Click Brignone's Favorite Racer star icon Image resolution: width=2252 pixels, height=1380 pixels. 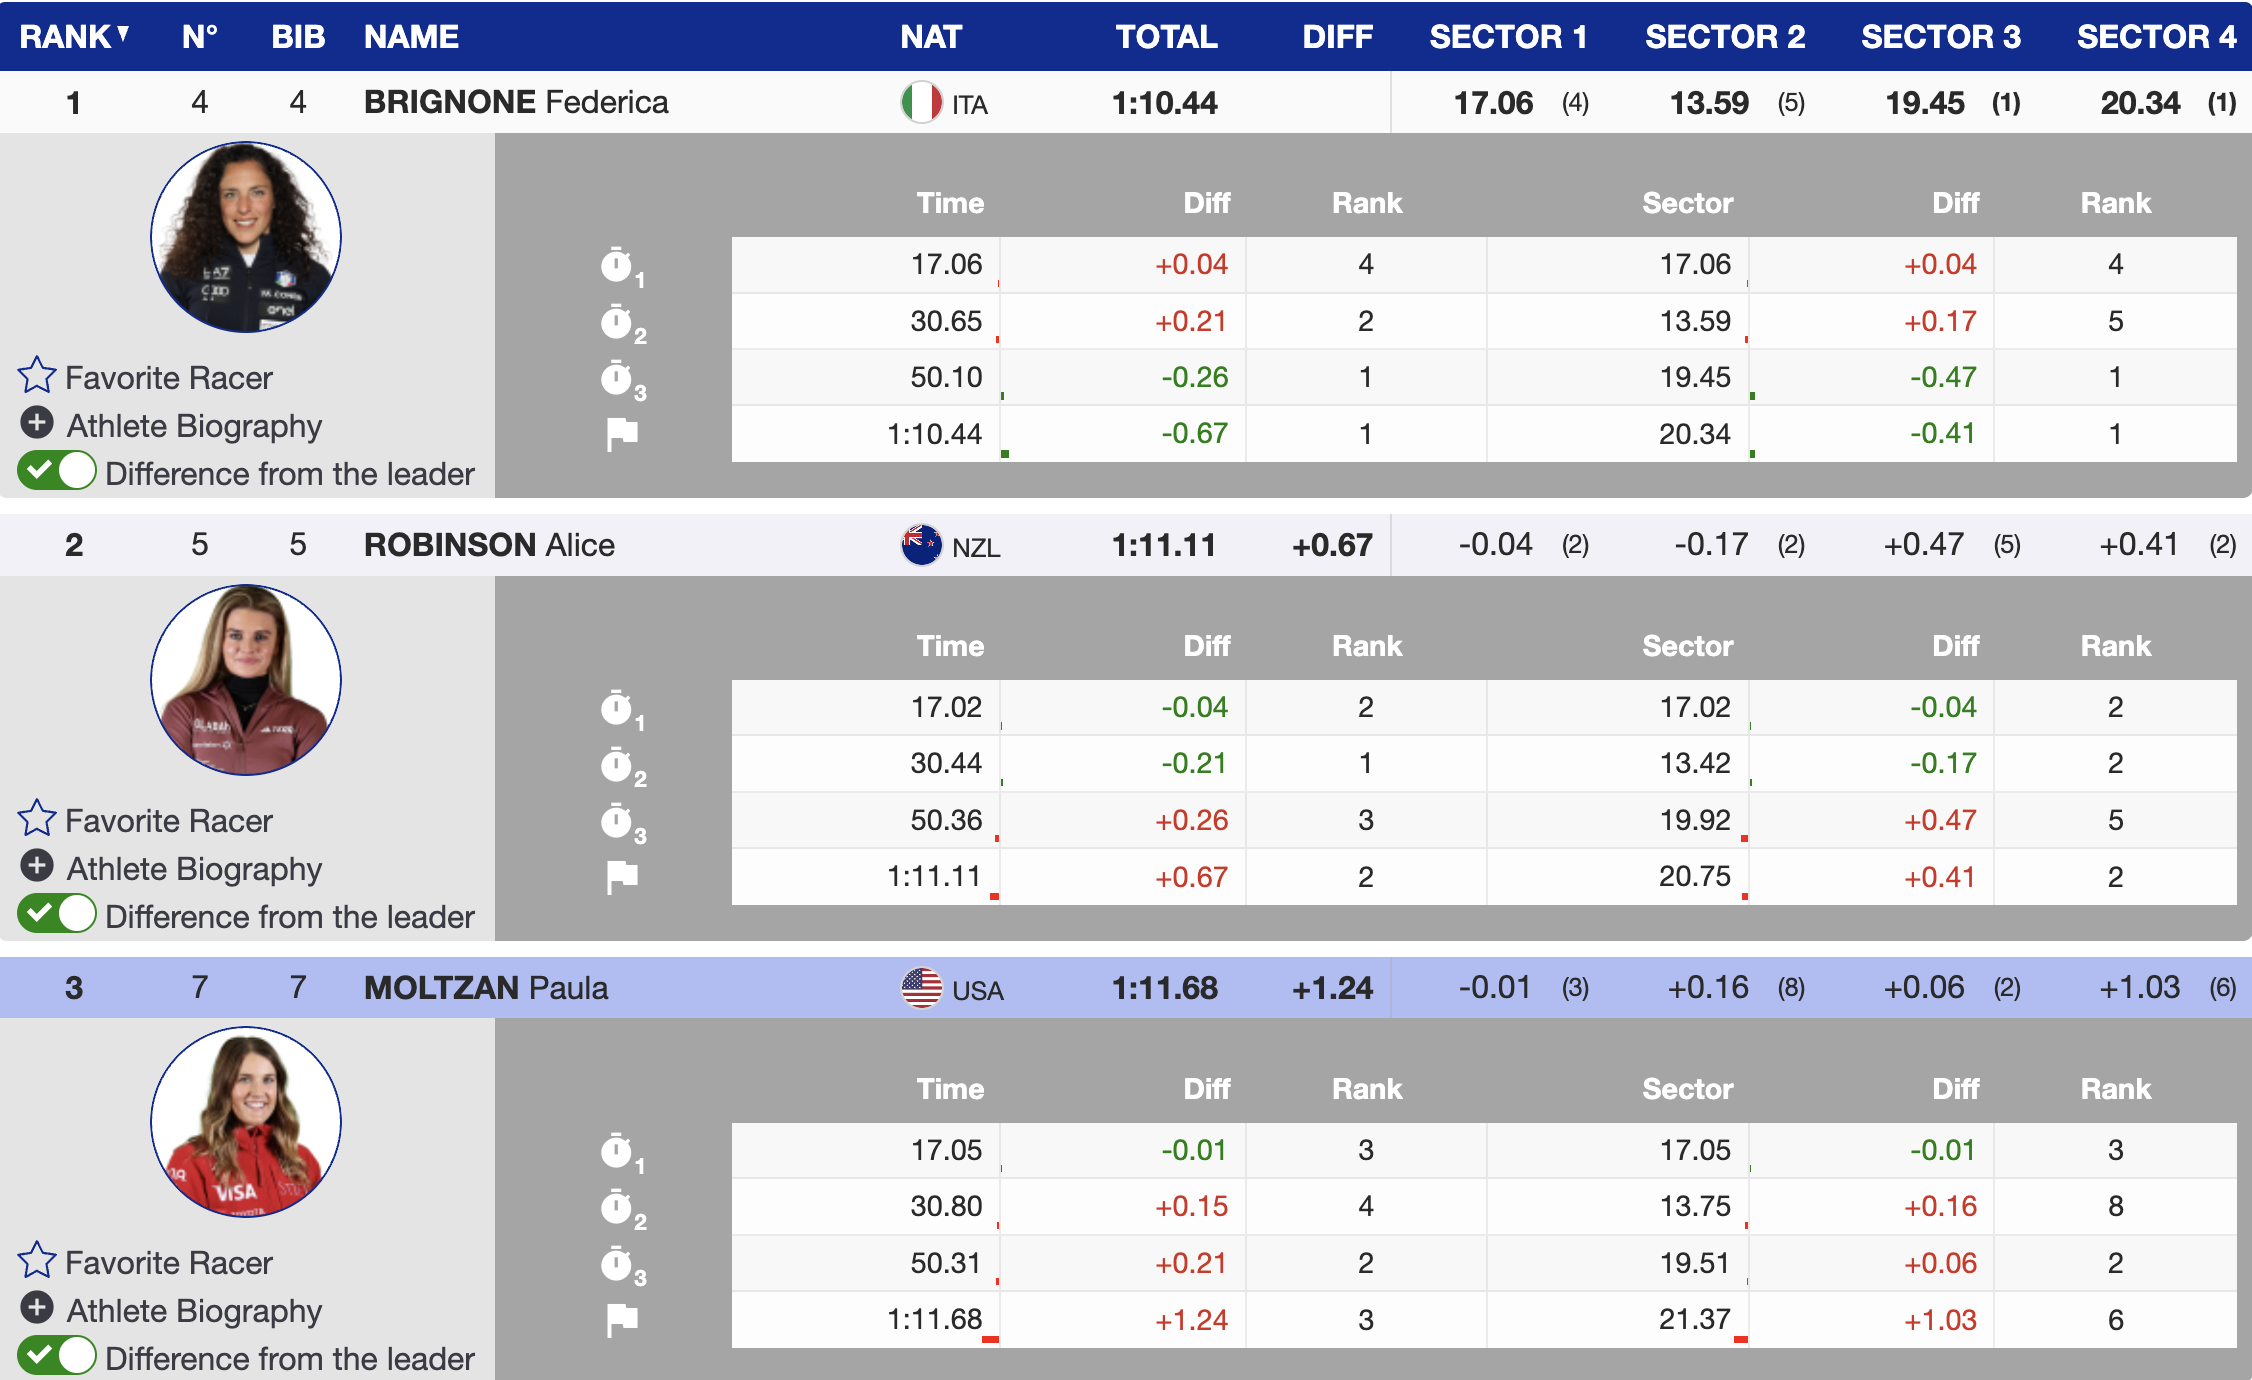(37, 376)
